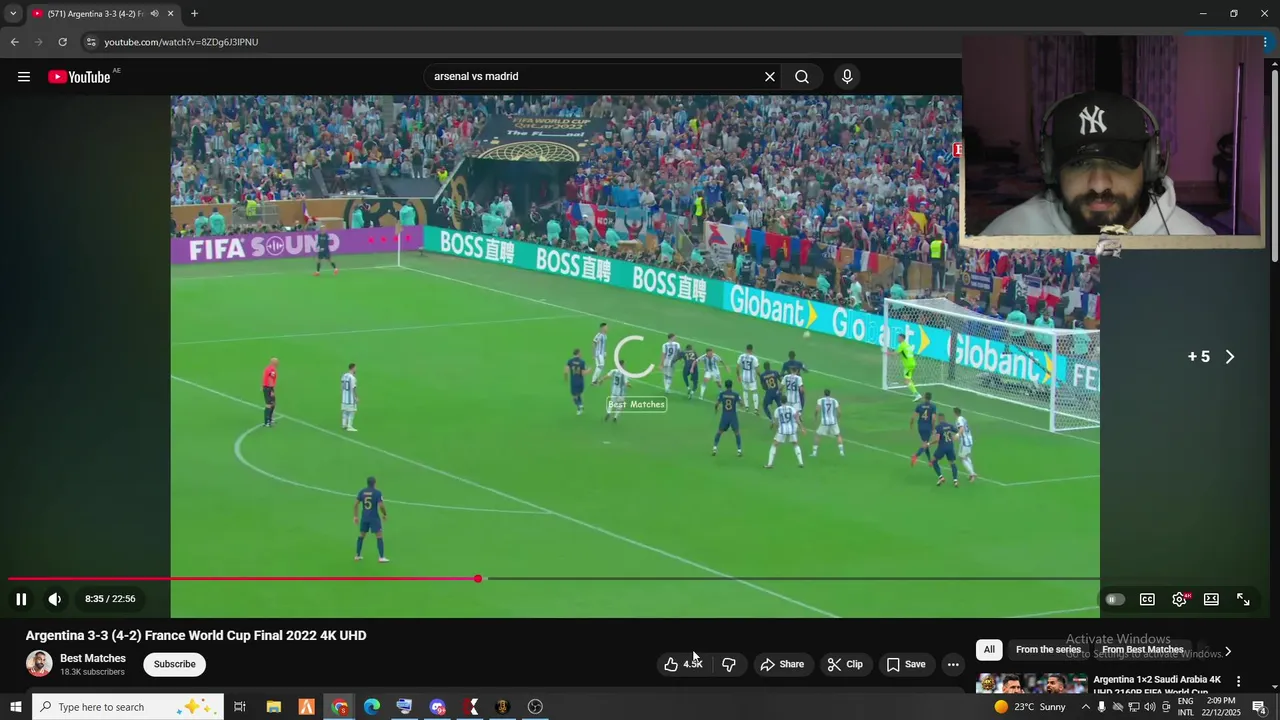Like the video (4.5K)
Image resolution: width=1280 pixels, height=720 pixels.
point(685,664)
